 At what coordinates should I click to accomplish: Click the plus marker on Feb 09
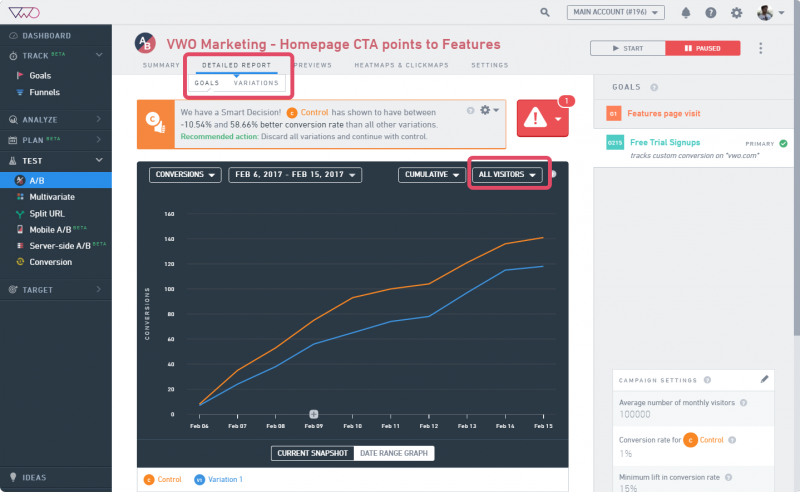(314, 414)
